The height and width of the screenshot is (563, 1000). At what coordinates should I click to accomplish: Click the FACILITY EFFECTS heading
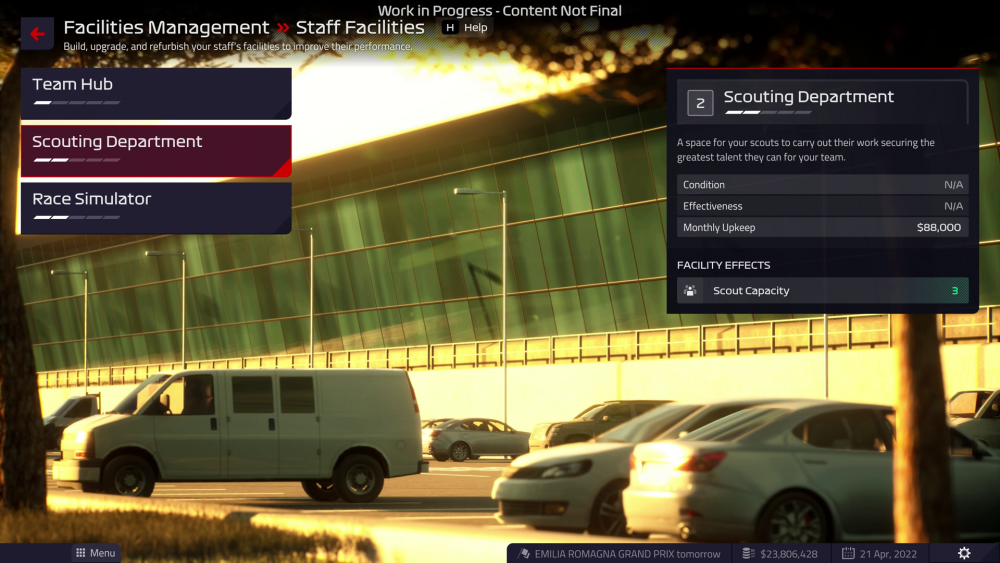(723, 265)
